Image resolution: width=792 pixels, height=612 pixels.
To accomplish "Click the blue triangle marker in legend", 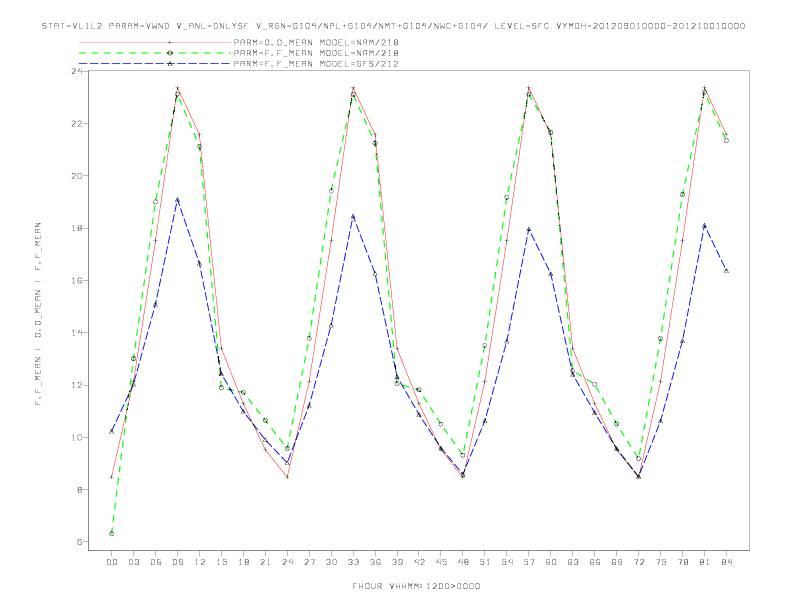I will [170, 64].
